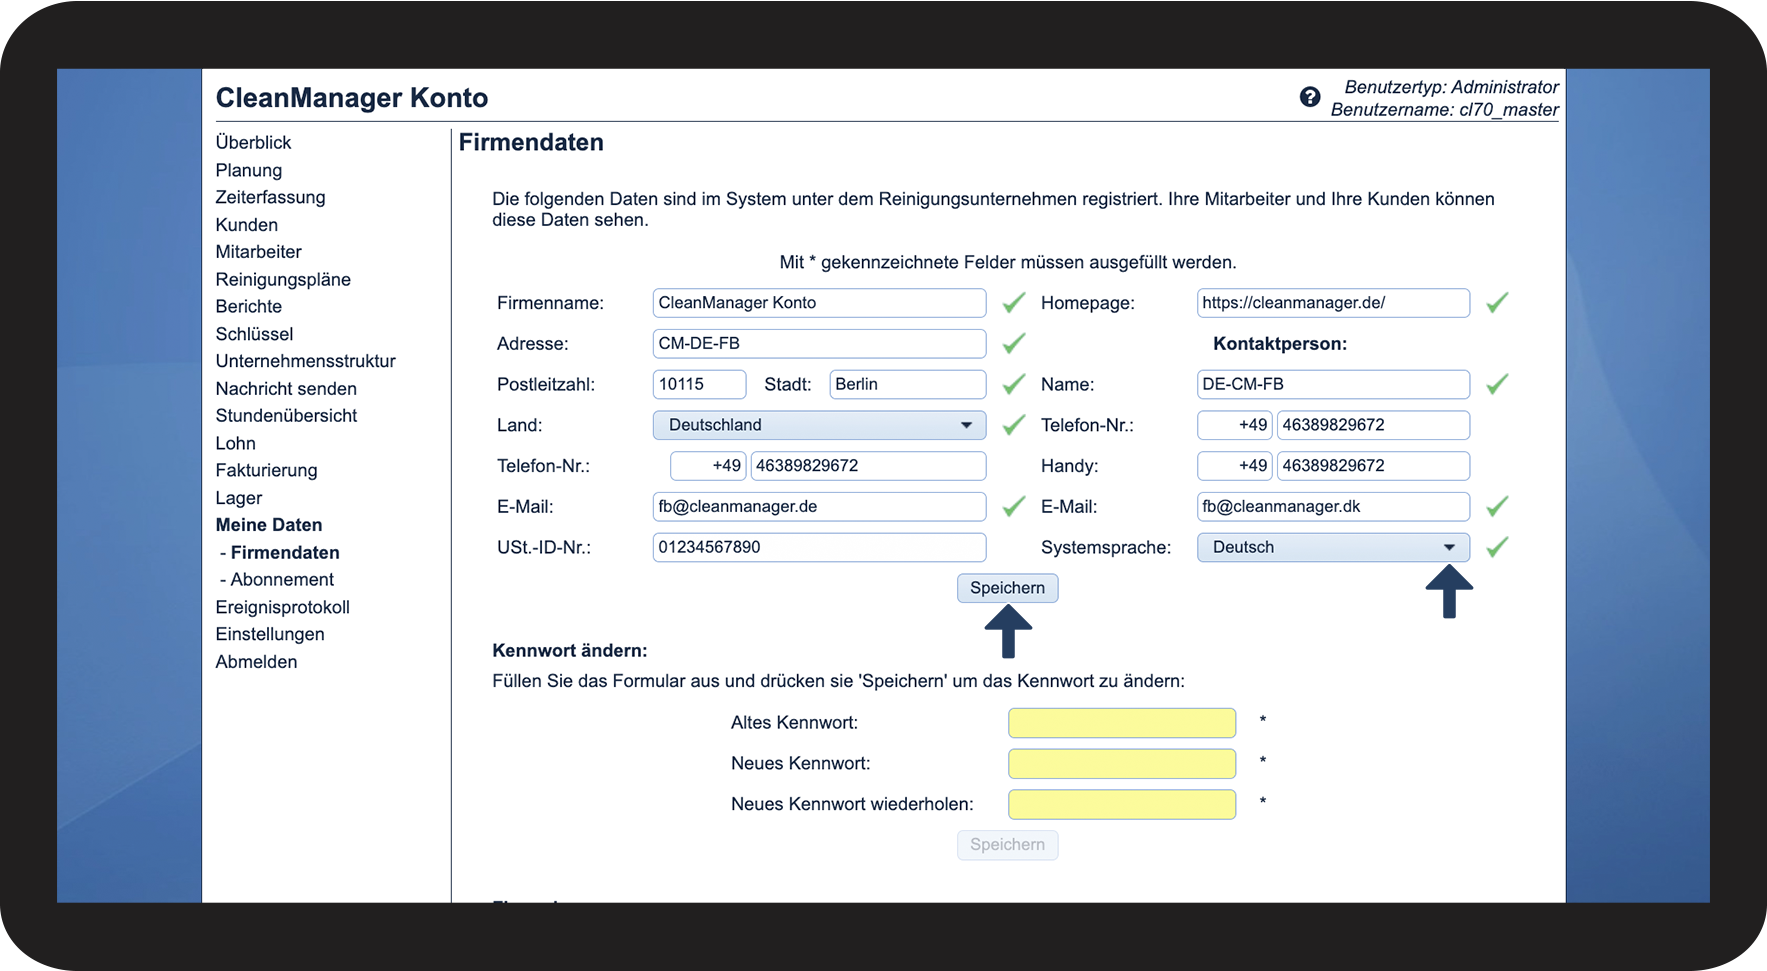Screen dimensions: 1767x971
Task: Click green checkmark beside Homepage field
Action: (x=1497, y=303)
